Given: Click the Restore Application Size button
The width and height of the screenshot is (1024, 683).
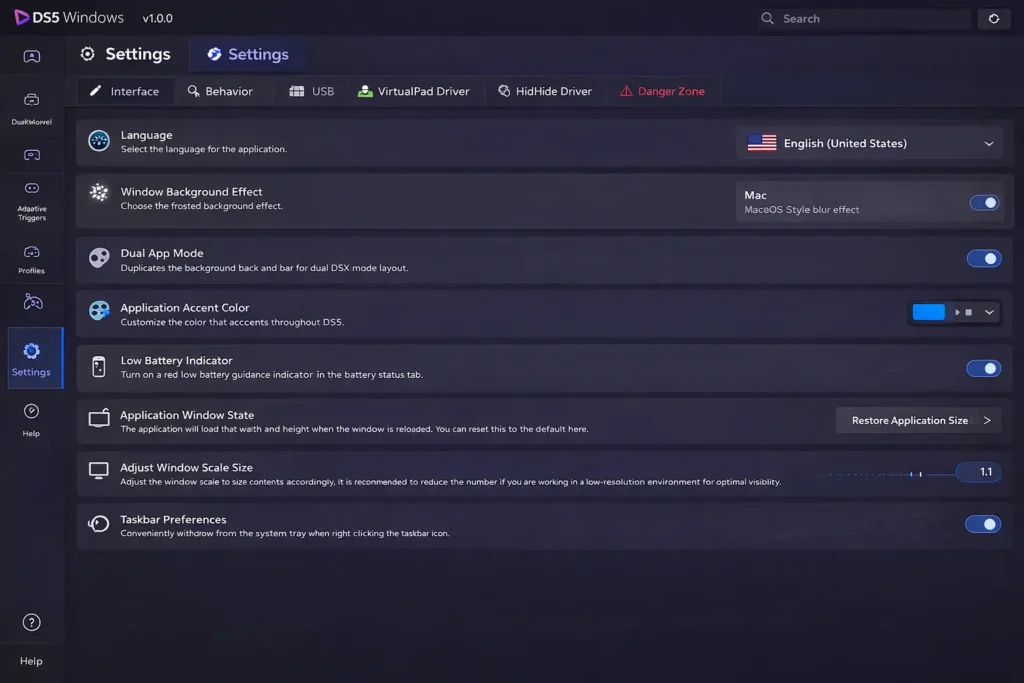Looking at the screenshot, I should click(910, 420).
